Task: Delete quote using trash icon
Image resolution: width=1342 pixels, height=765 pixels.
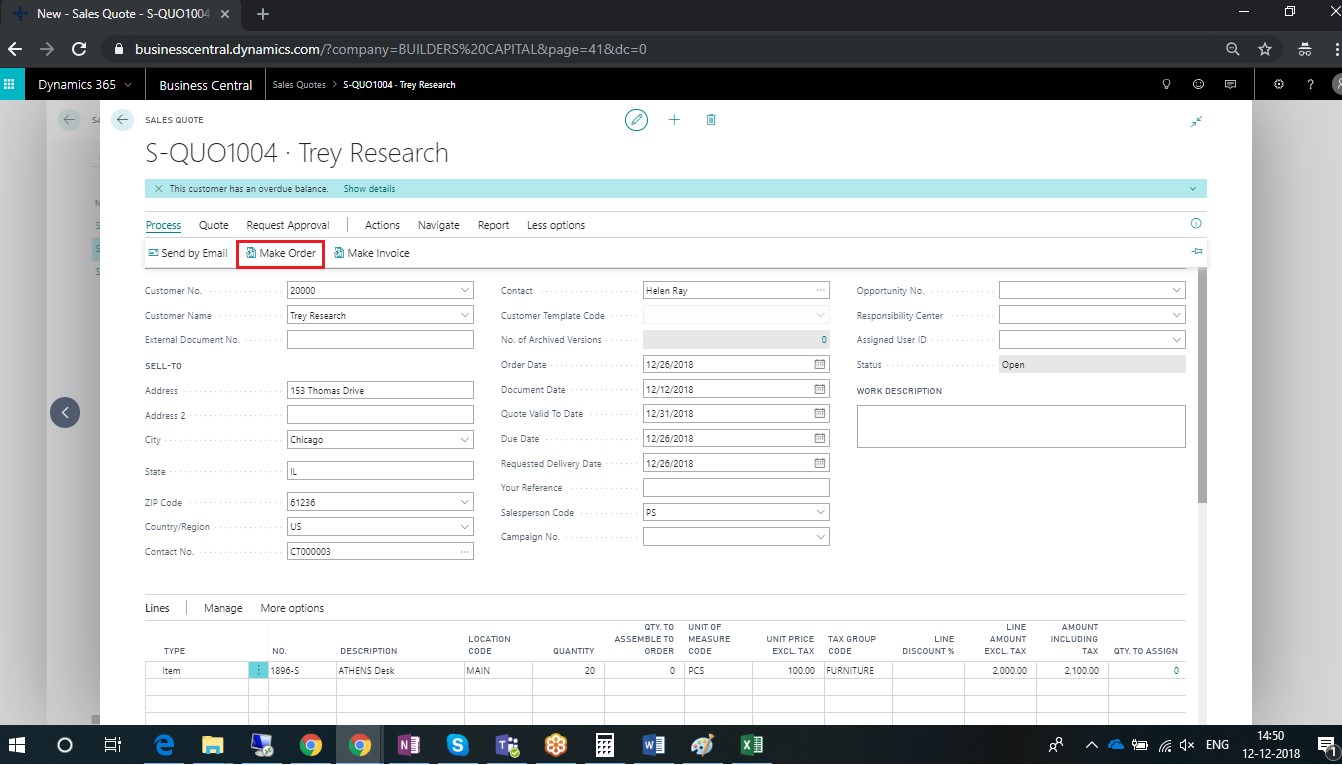Action: [x=711, y=120]
